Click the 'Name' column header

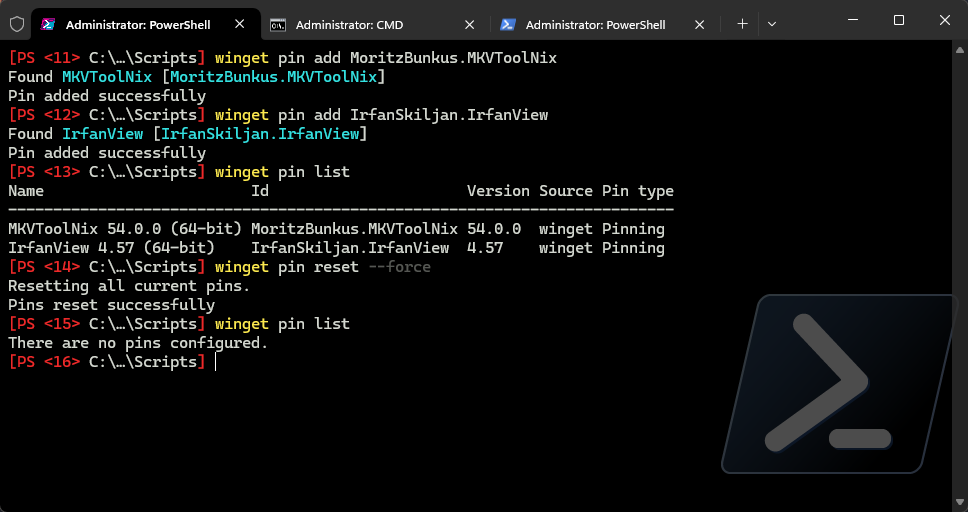coord(26,191)
